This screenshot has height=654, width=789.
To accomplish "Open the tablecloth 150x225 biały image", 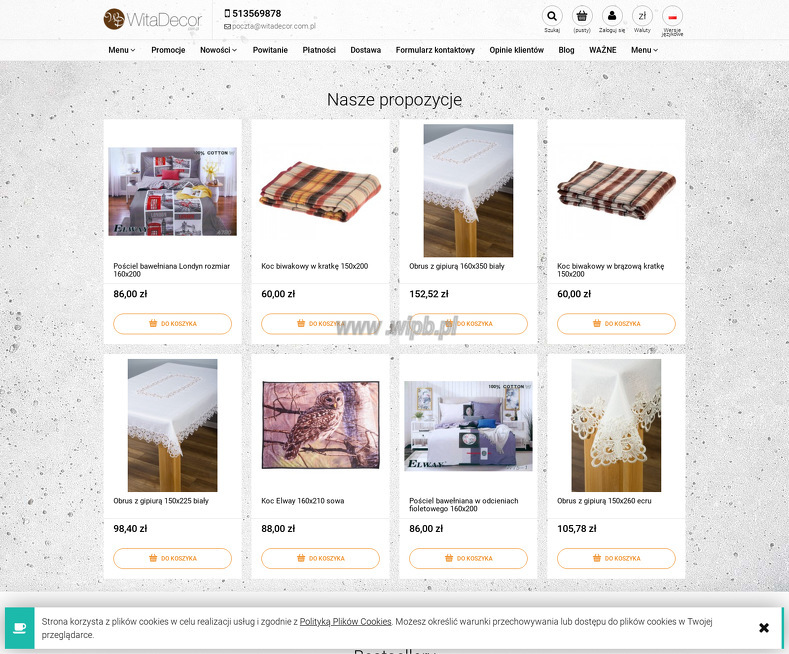I will 173,425.
